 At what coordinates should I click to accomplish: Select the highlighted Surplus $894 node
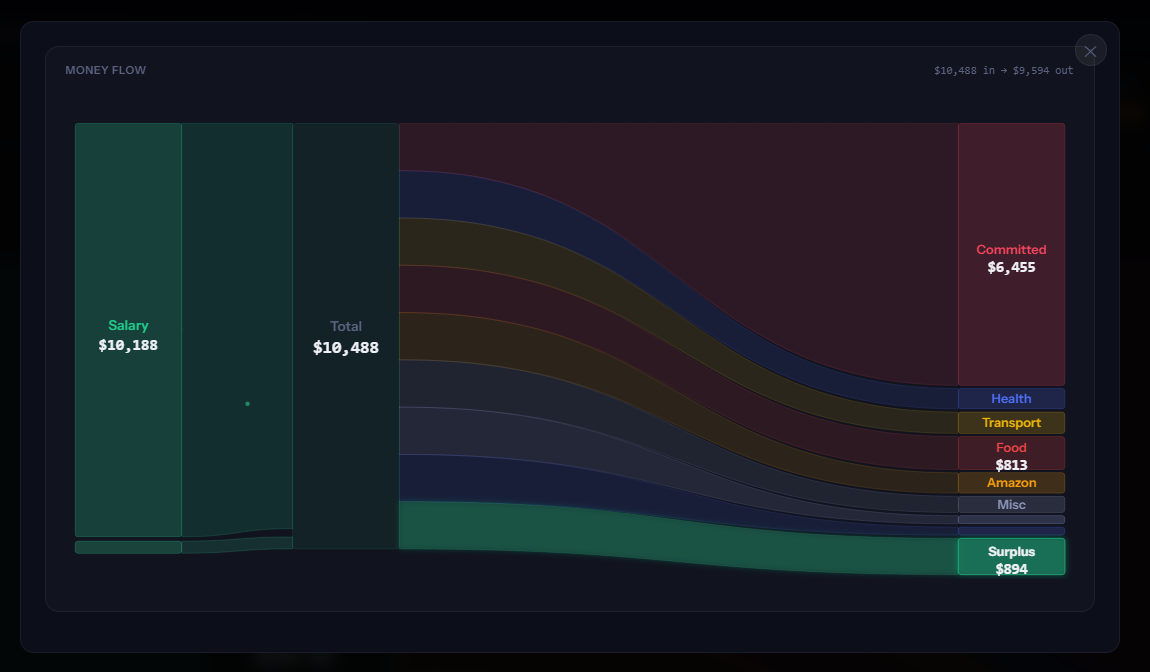tap(1011, 557)
